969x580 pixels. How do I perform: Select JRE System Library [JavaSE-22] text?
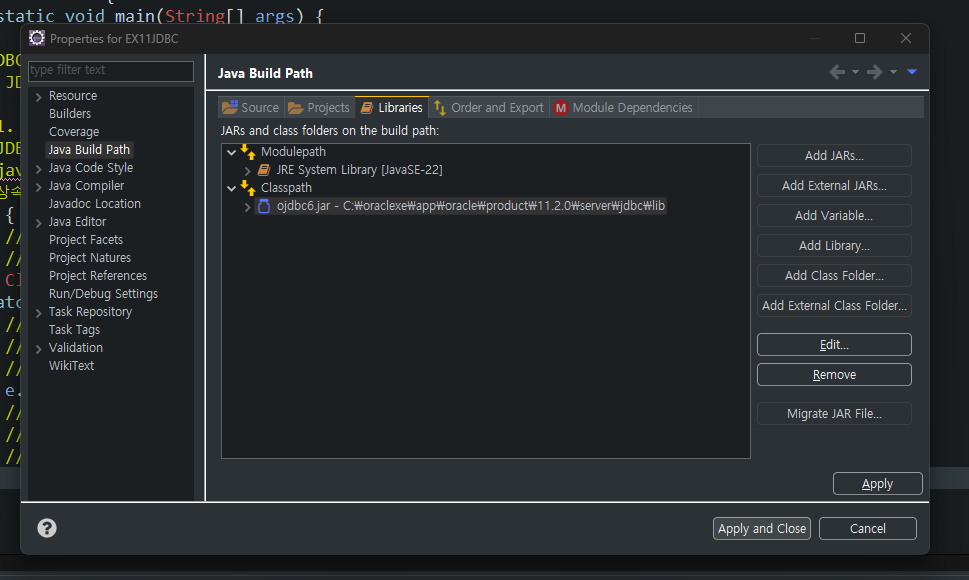pos(359,170)
